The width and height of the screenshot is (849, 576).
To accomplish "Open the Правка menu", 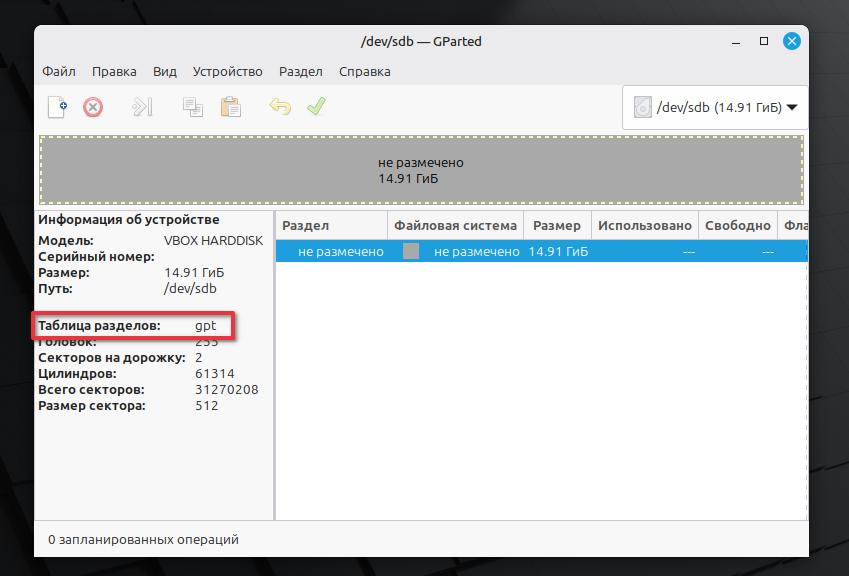I will (114, 71).
